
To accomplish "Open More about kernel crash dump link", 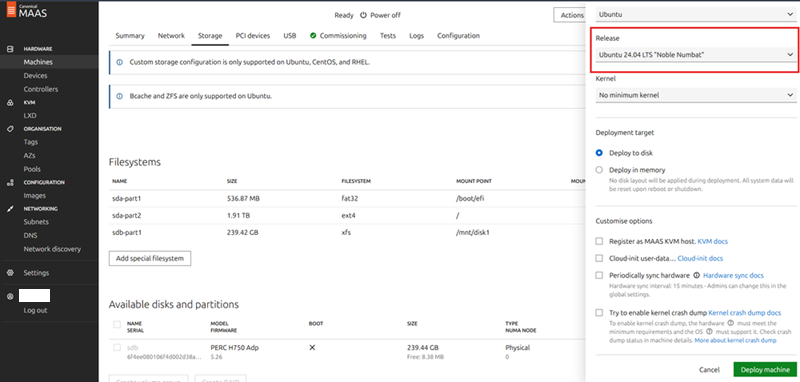I will [735, 340].
